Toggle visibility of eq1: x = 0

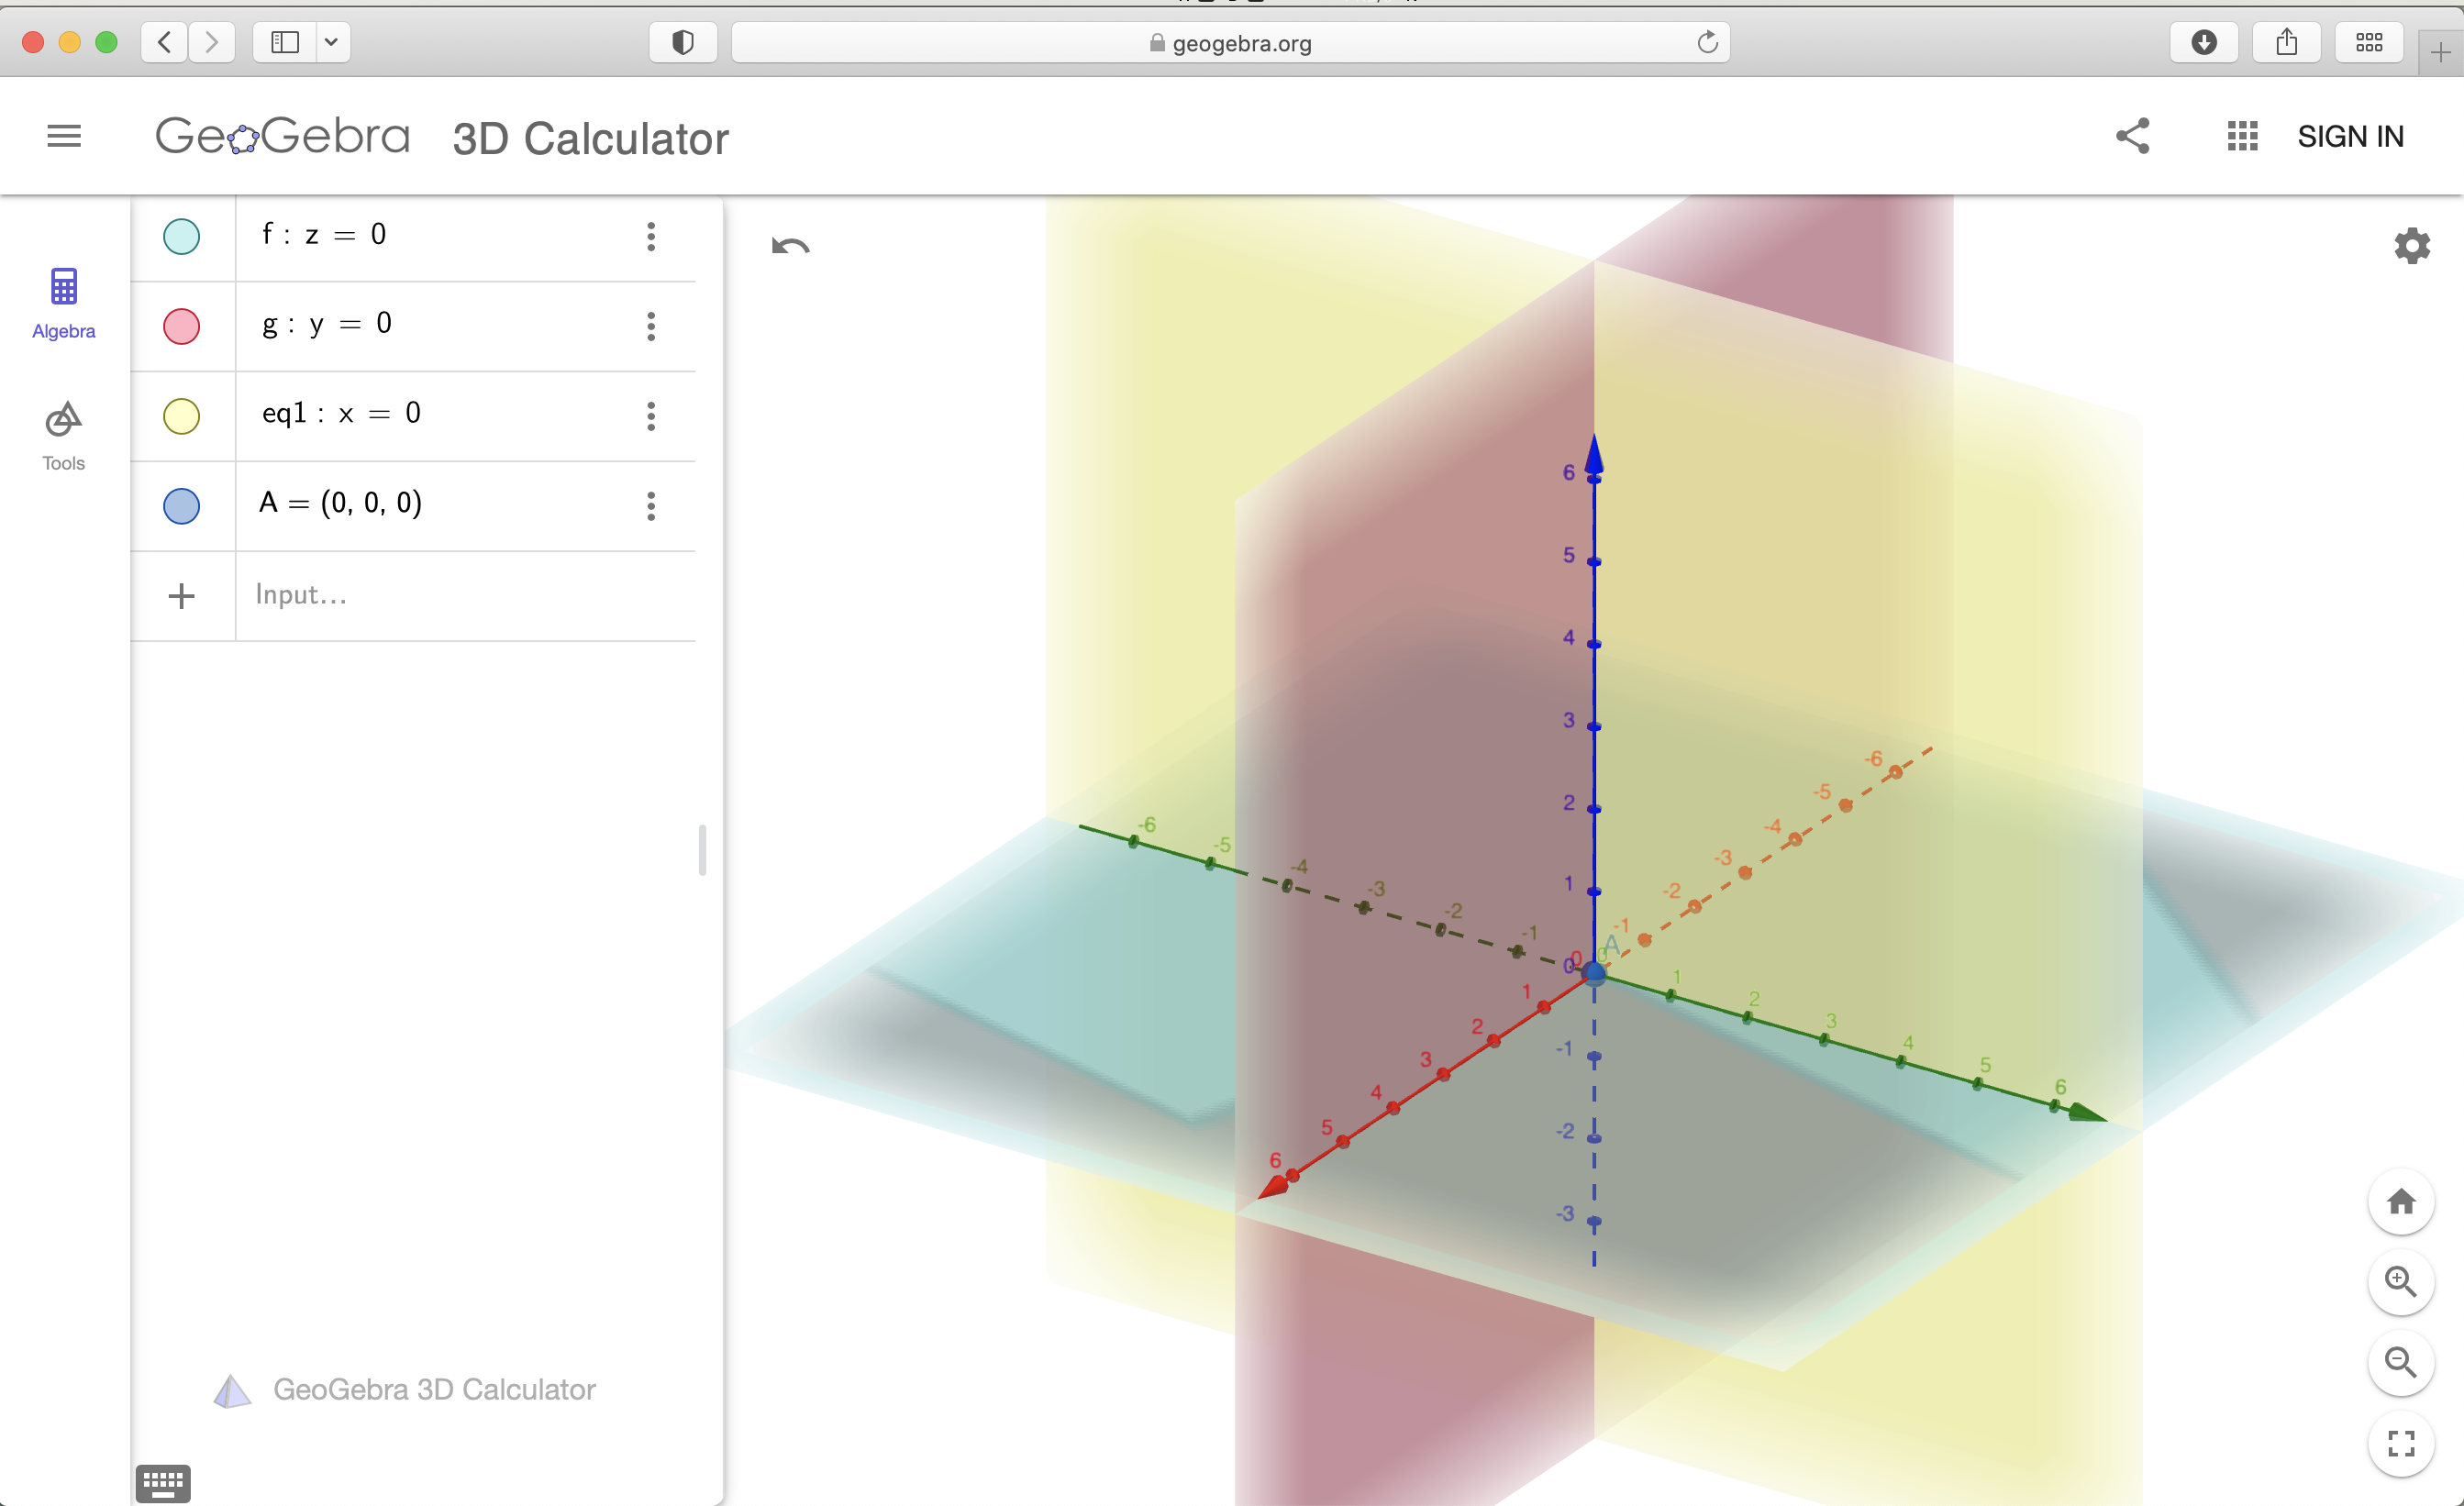[x=181, y=416]
